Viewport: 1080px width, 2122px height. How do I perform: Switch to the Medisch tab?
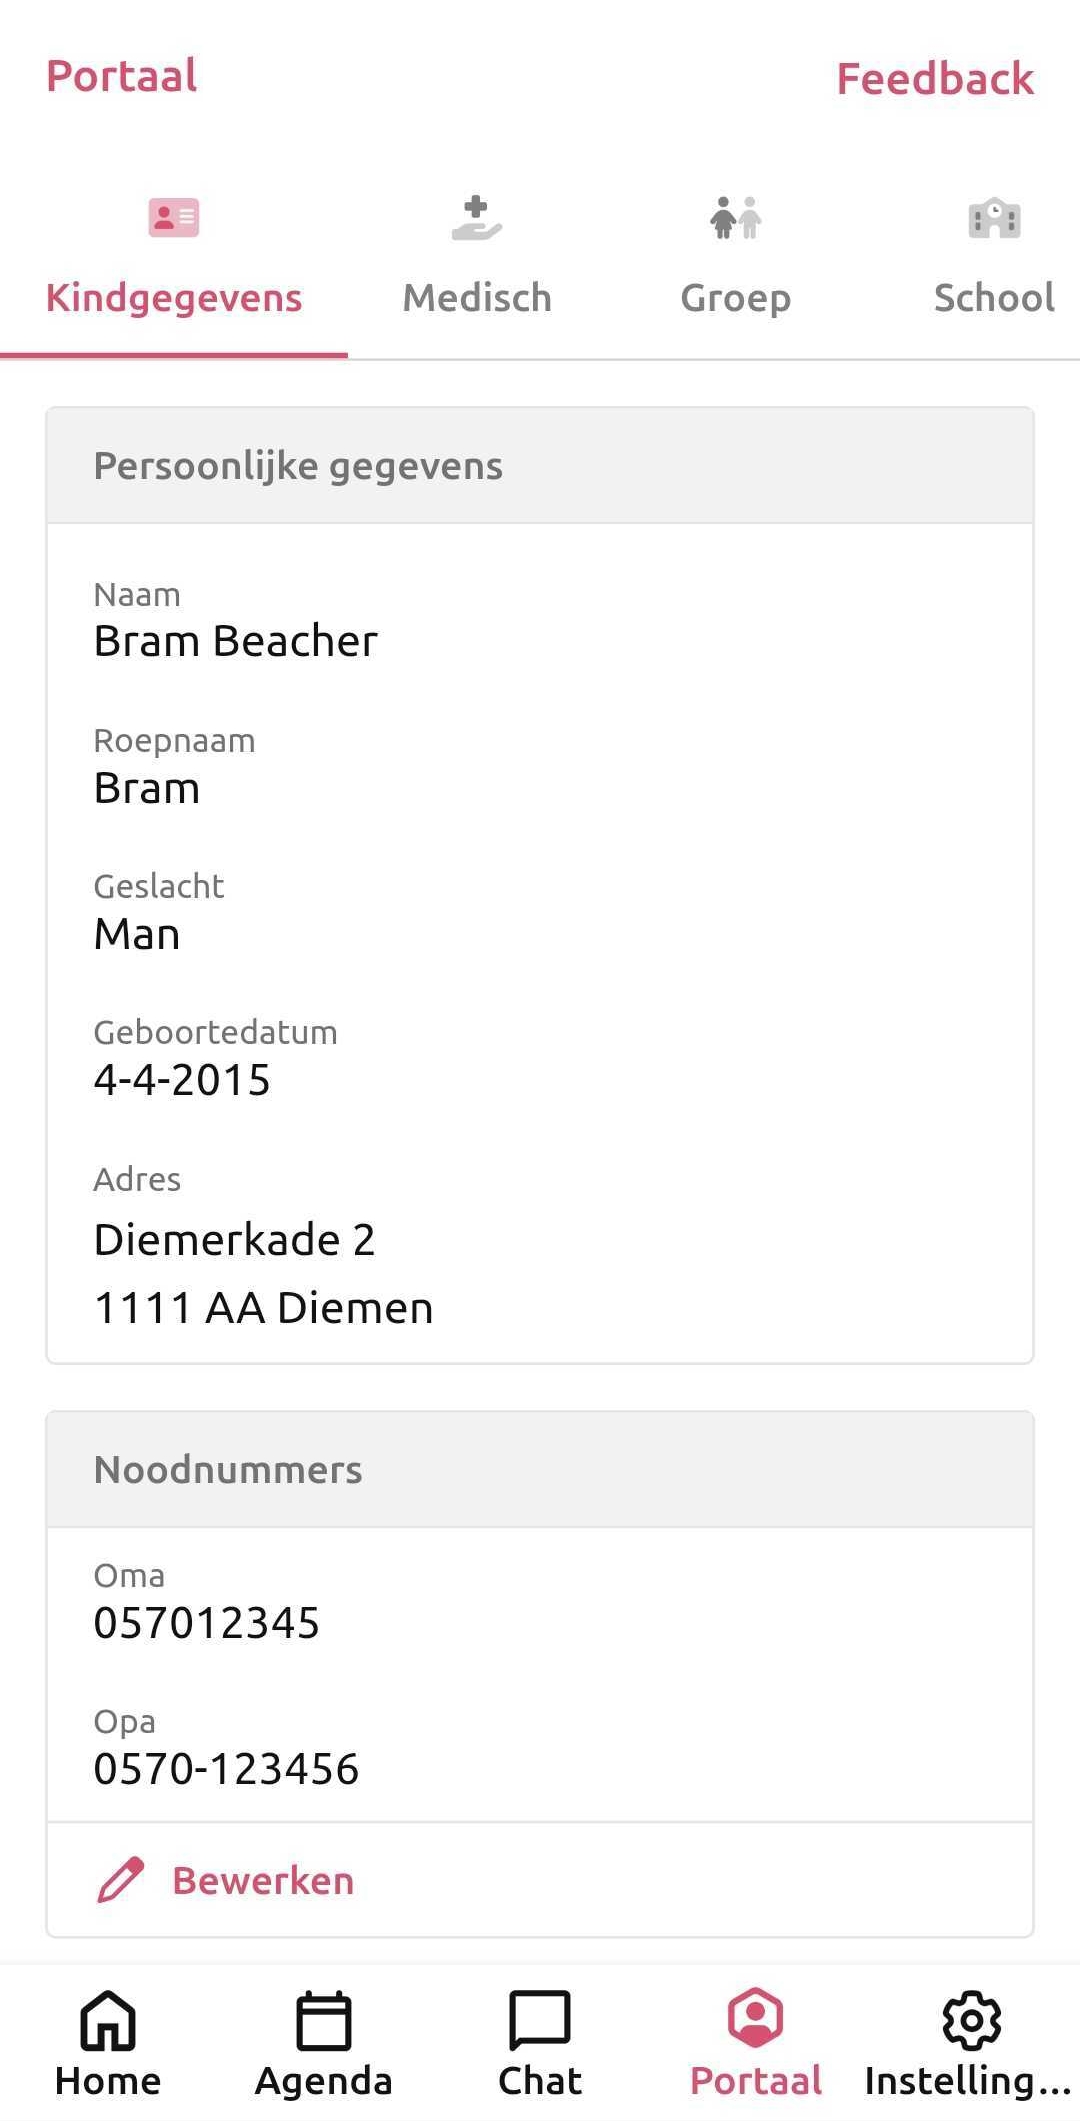477,298
